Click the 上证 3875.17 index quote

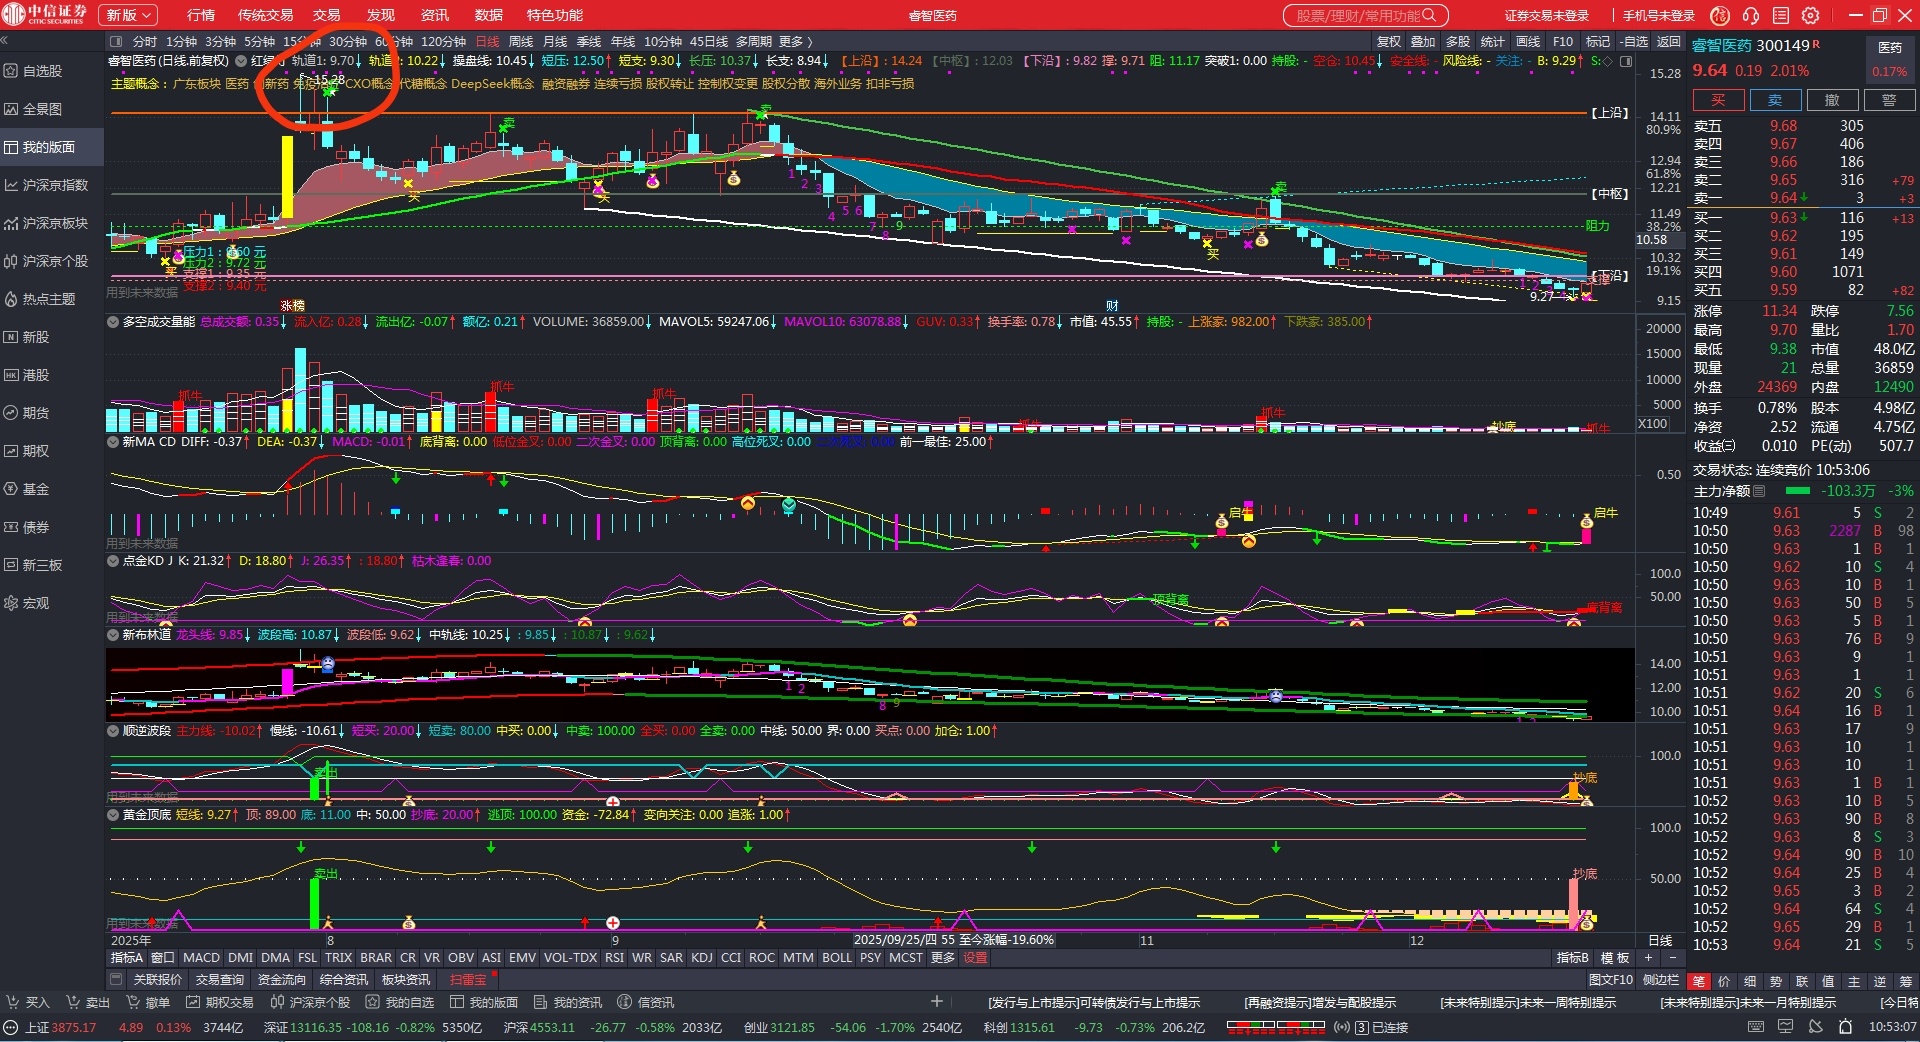tap(61, 1027)
